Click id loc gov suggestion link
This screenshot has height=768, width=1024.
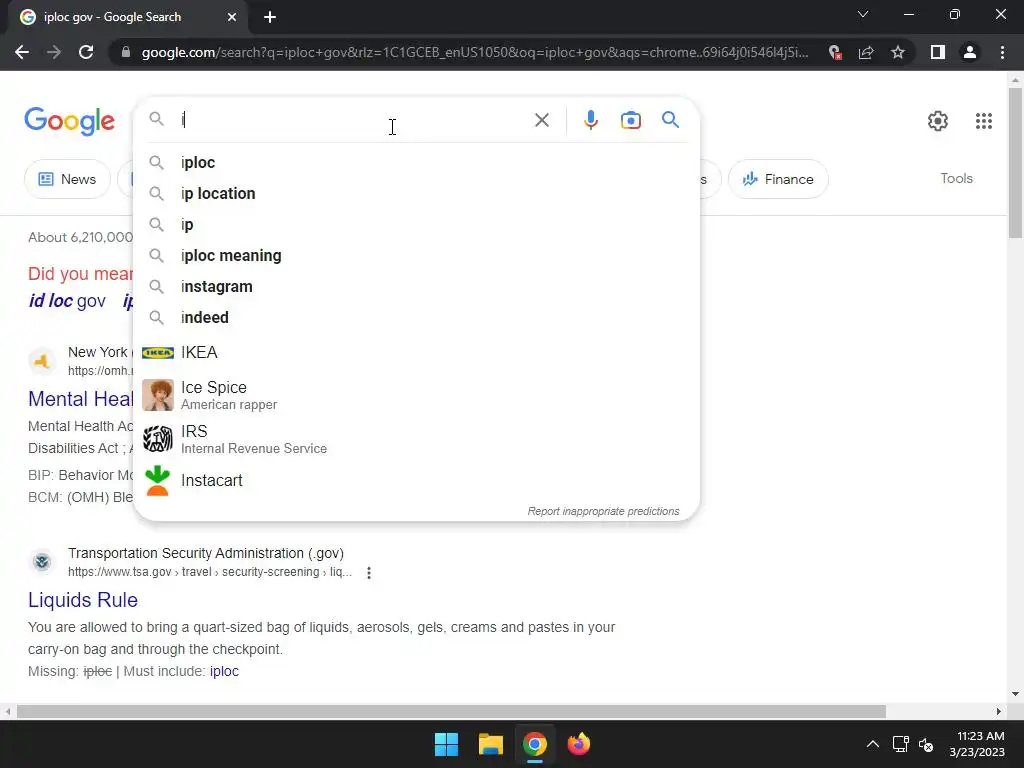[x=67, y=300]
